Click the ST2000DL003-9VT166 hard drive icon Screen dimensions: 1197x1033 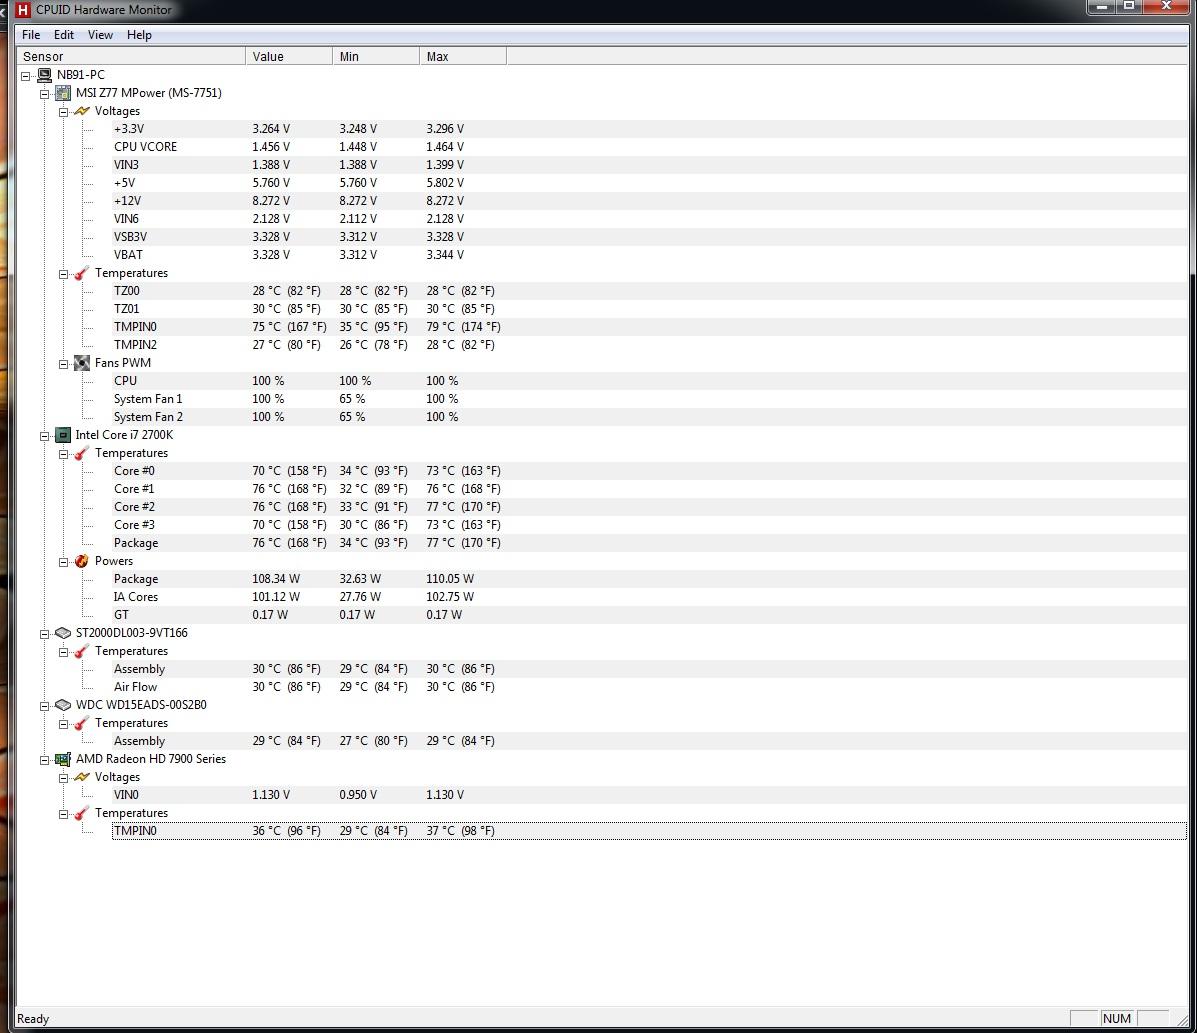click(x=63, y=633)
